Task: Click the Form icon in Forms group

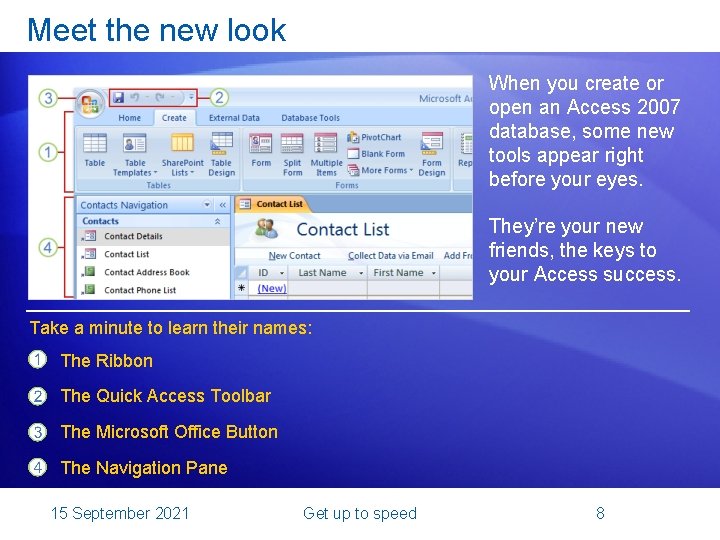Action: click(261, 150)
